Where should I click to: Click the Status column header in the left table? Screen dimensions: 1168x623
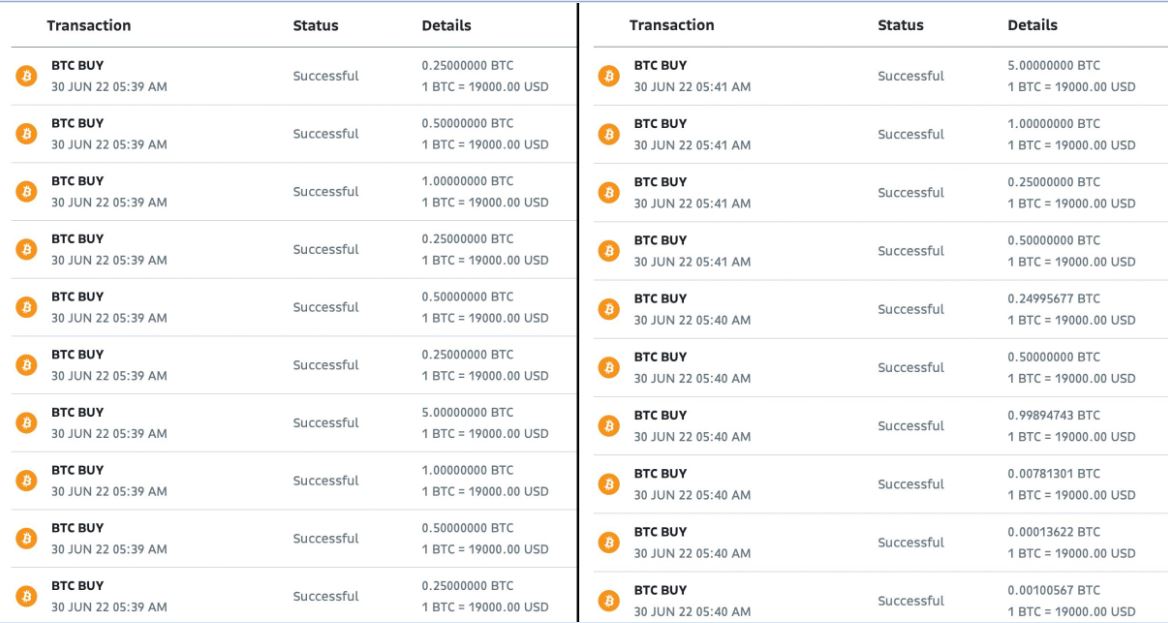point(315,25)
